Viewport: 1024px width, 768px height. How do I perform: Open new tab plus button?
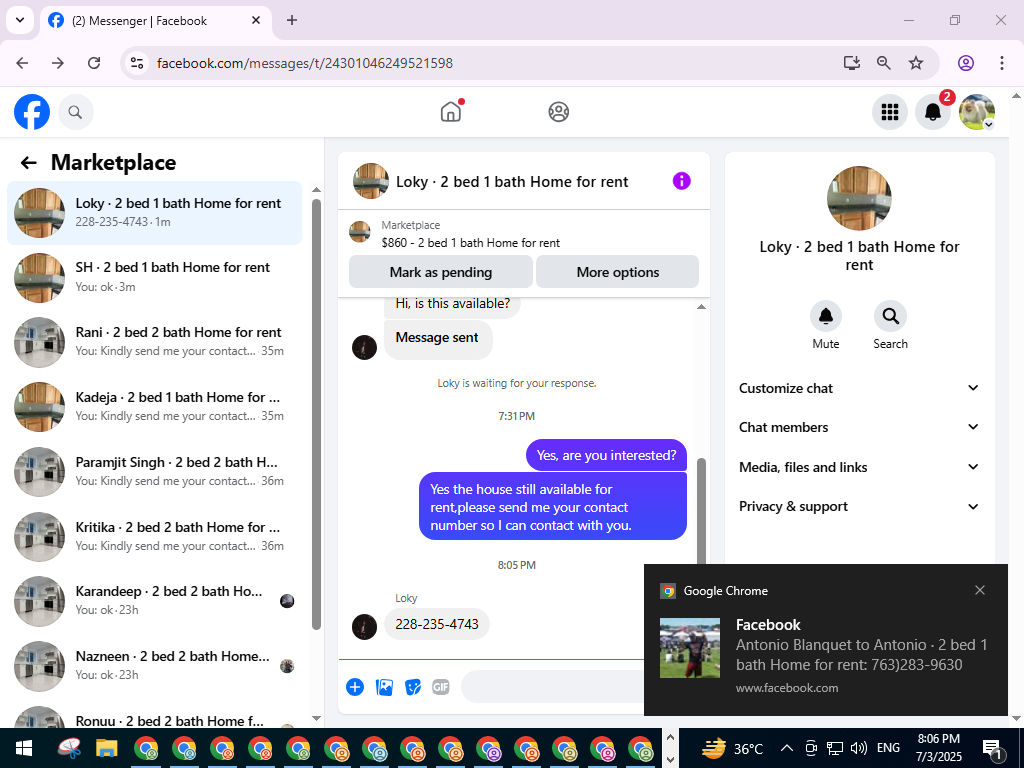point(292,20)
